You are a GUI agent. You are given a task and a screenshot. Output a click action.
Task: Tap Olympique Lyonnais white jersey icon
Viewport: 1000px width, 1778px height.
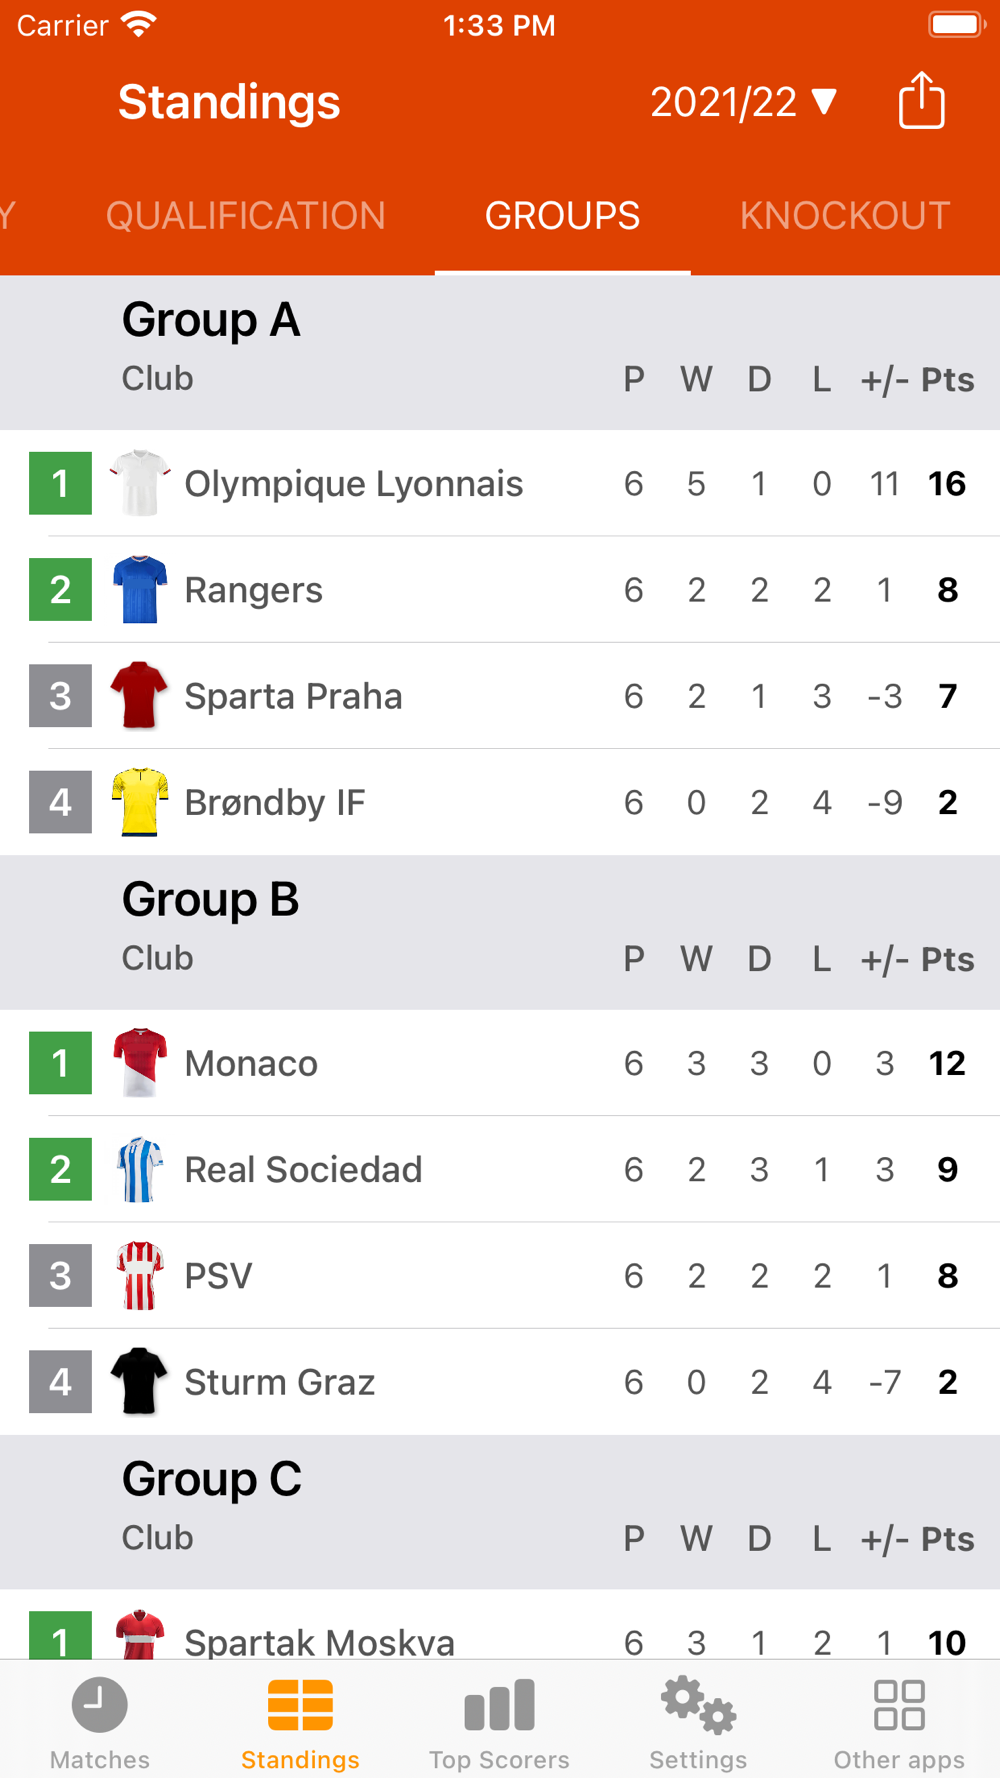(139, 483)
